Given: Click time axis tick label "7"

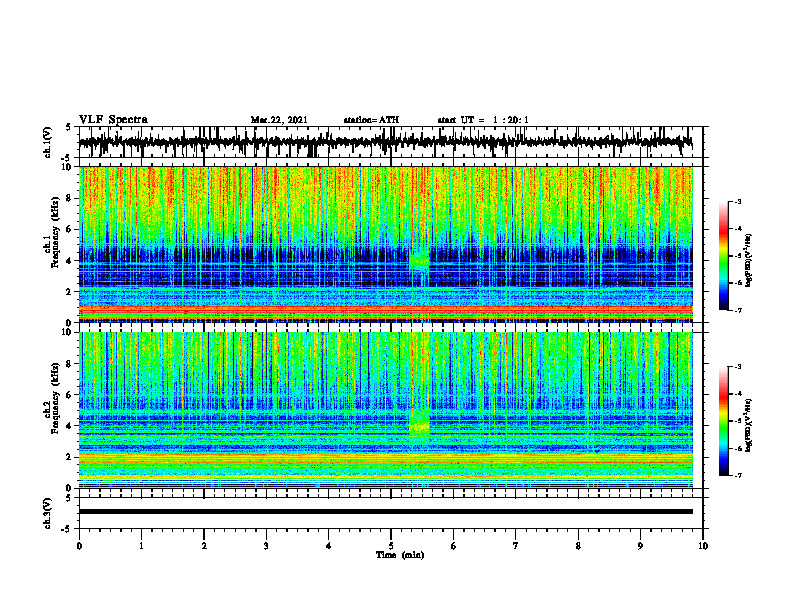Looking at the screenshot, I should click(516, 546).
